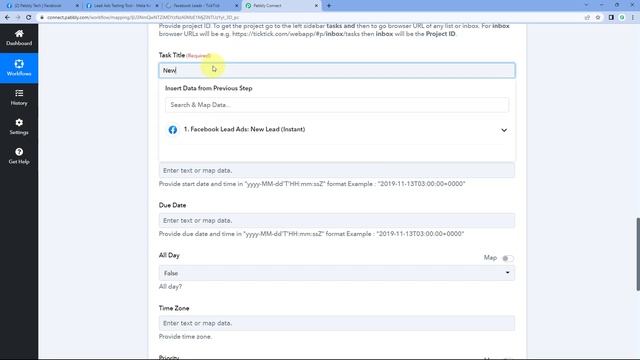Open the Dashboard from the sidebar

pos(19,38)
